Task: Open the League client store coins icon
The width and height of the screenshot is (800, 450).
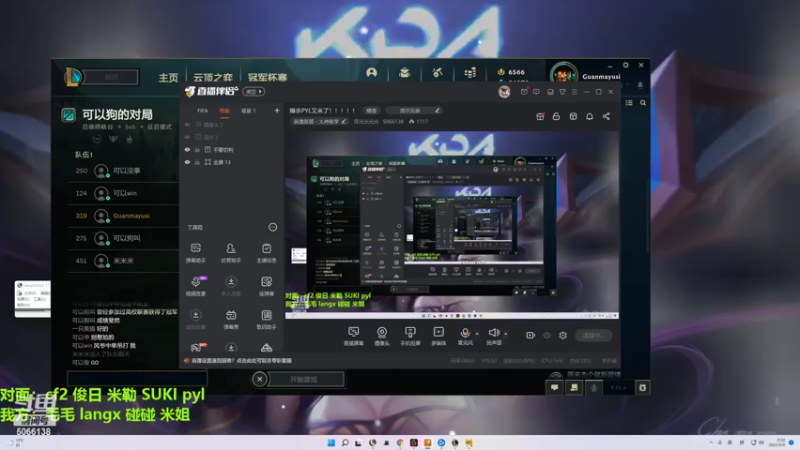Action: 470,72
